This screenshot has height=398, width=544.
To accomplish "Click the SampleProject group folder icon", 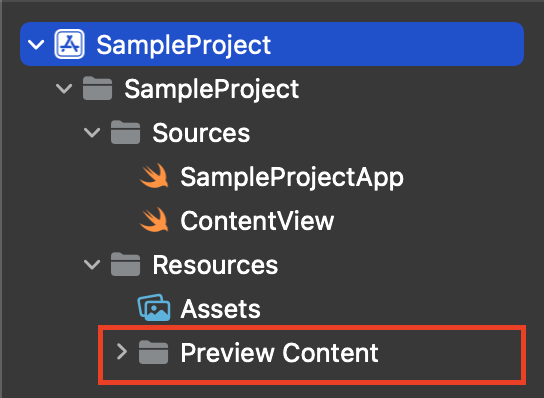I will (x=97, y=88).
